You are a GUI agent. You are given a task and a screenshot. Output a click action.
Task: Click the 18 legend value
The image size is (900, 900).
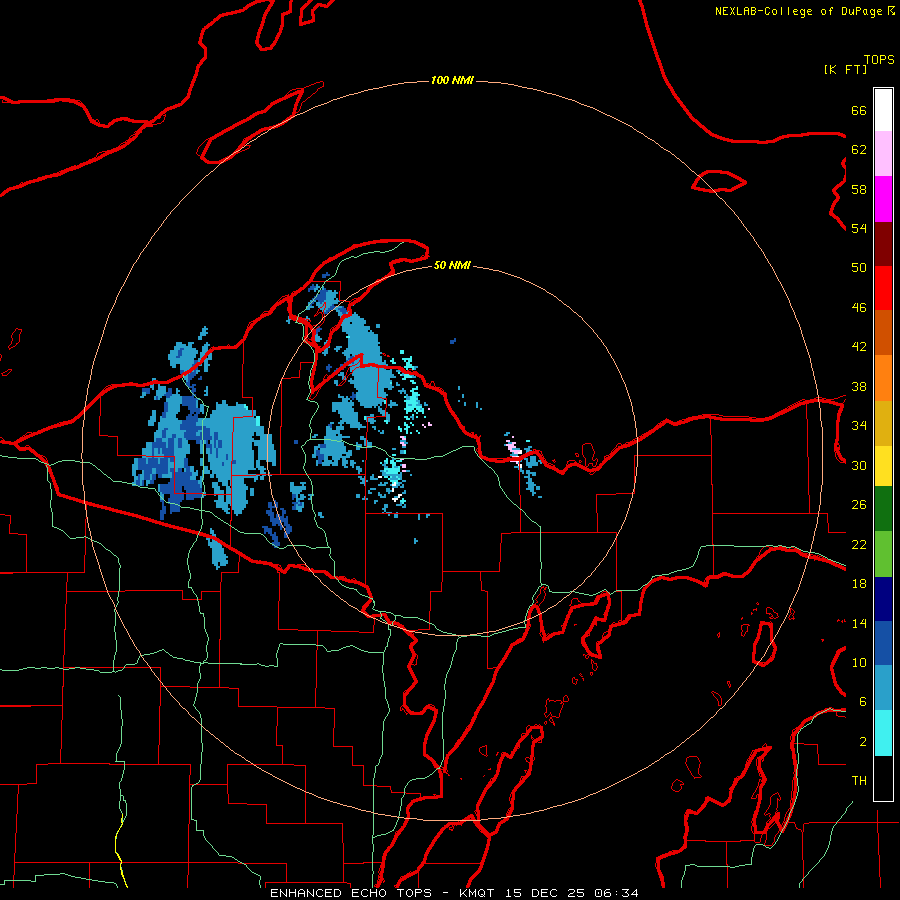[x=859, y=584]
